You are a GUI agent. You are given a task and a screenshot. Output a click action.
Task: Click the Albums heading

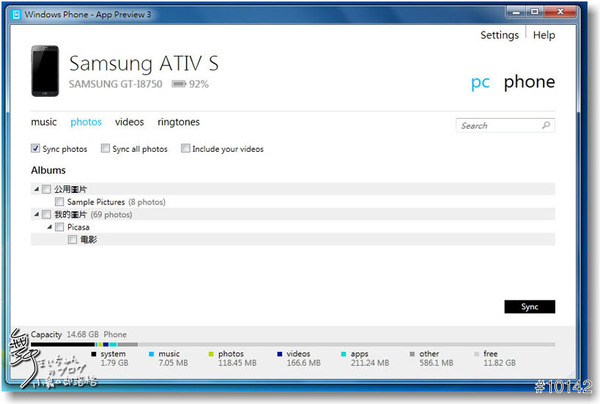(48, 170)
